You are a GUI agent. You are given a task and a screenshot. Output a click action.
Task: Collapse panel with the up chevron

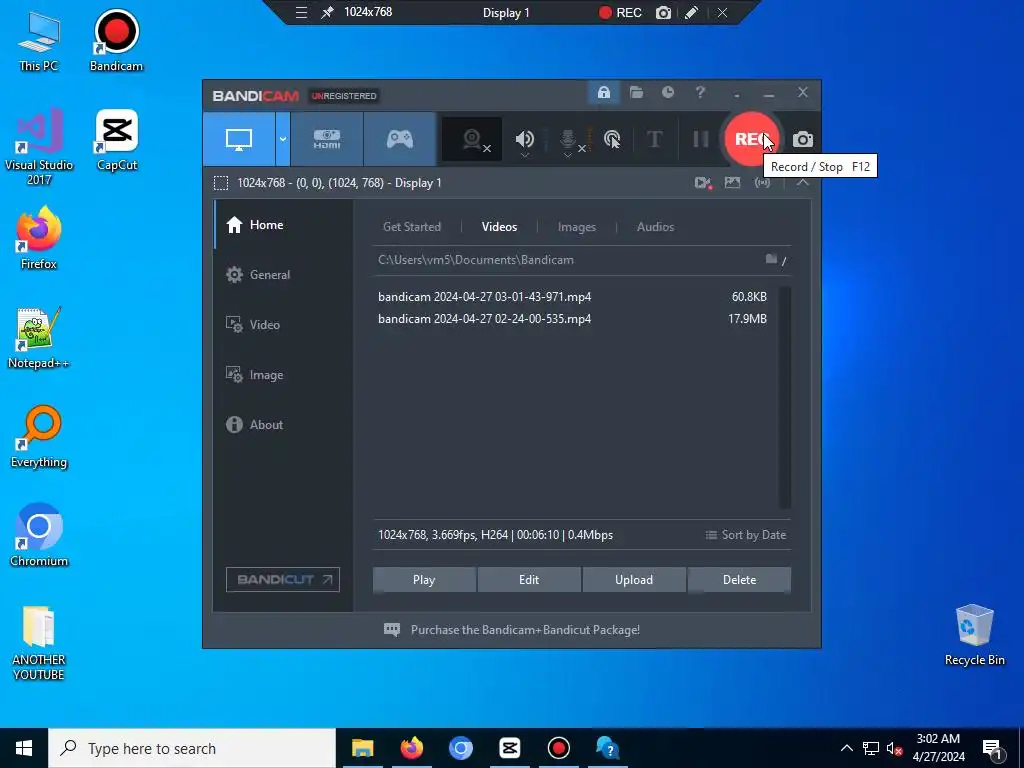[x=803, y=183]
